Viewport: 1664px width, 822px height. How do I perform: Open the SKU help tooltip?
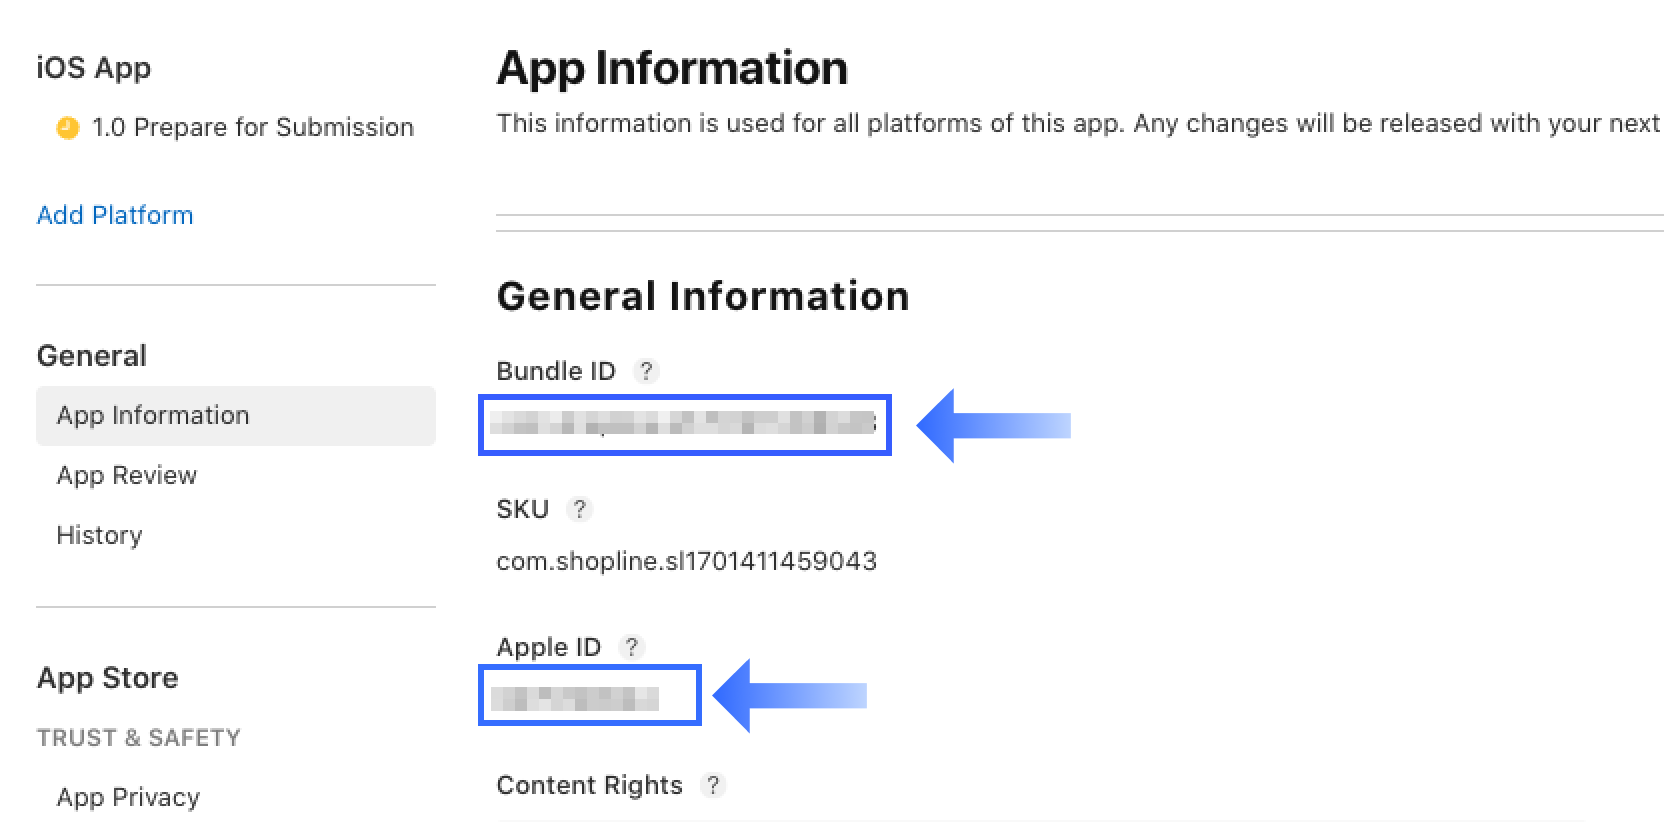[x=580, y=509]
